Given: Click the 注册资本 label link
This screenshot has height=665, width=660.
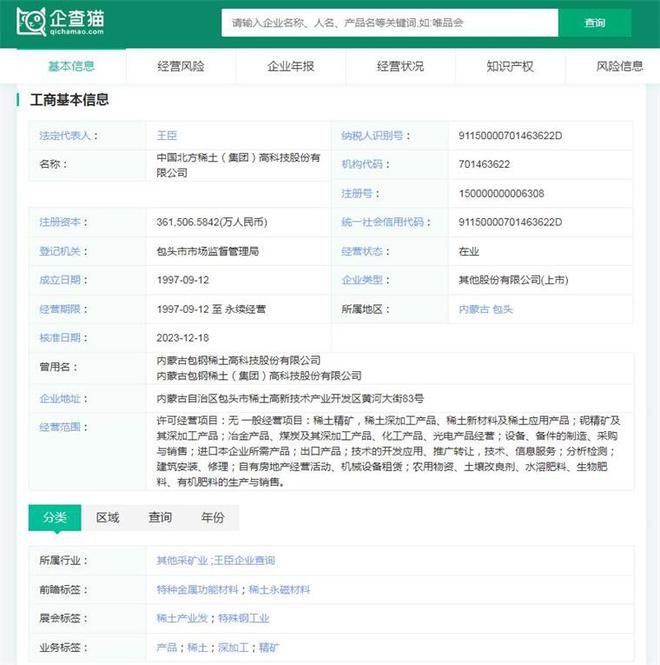Looking at the screenshot, I should tap(60, 222).
